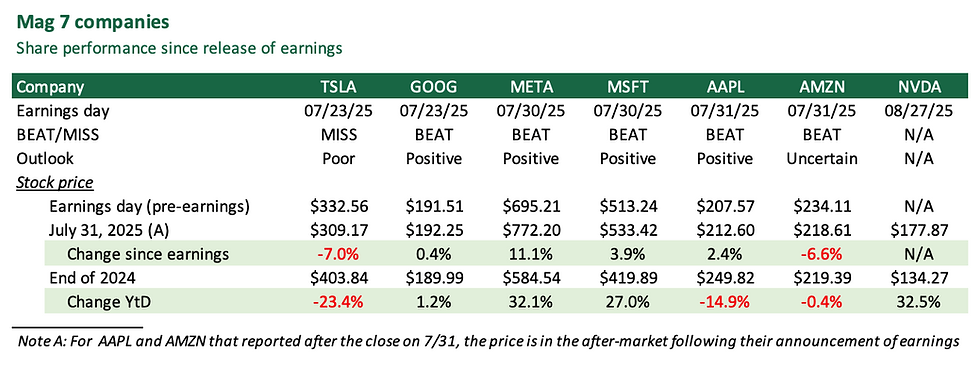
Task: Click the GOOG column header
Action: (x=432, y=86)
